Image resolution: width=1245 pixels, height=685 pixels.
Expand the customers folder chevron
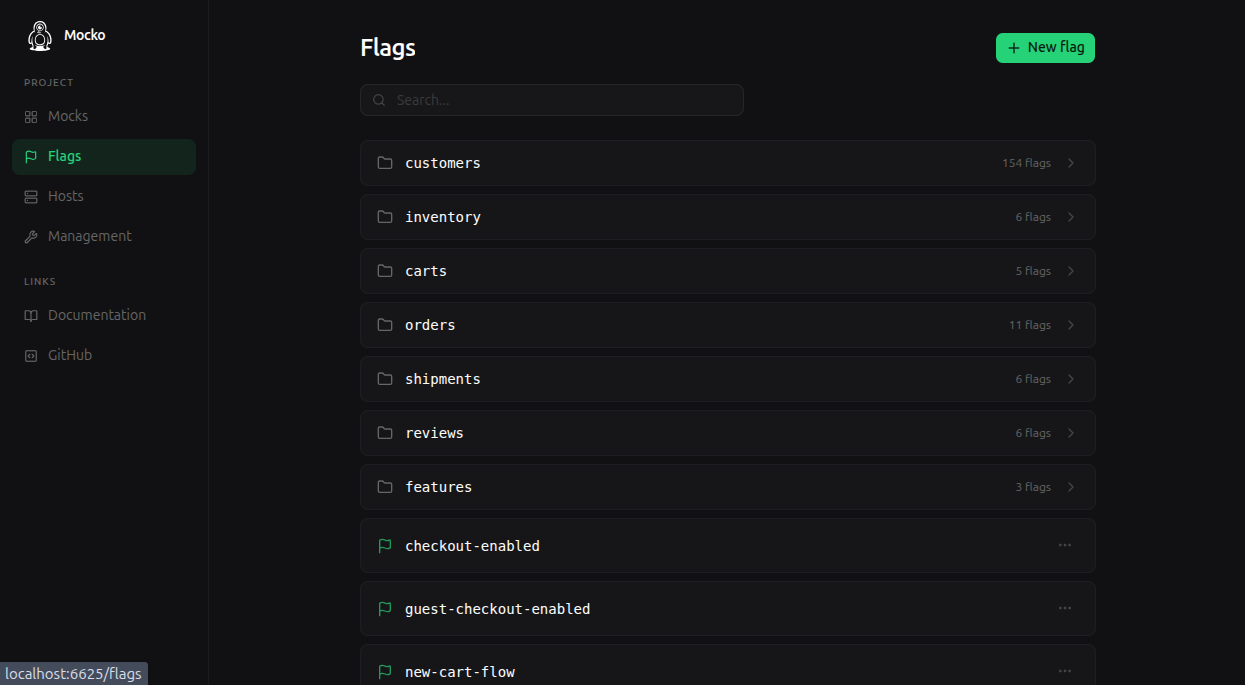click(x=1071, y=163)
